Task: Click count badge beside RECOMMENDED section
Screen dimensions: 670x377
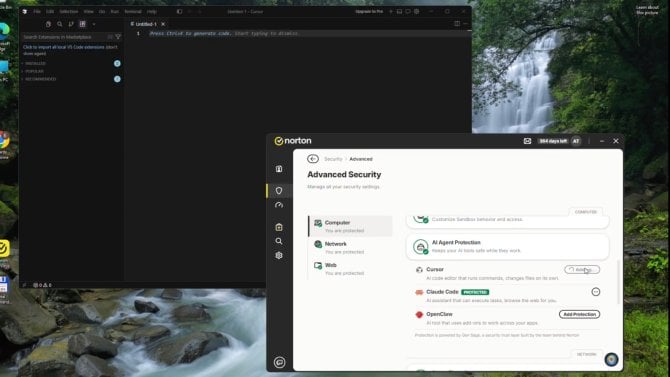Action: point(117,79)
